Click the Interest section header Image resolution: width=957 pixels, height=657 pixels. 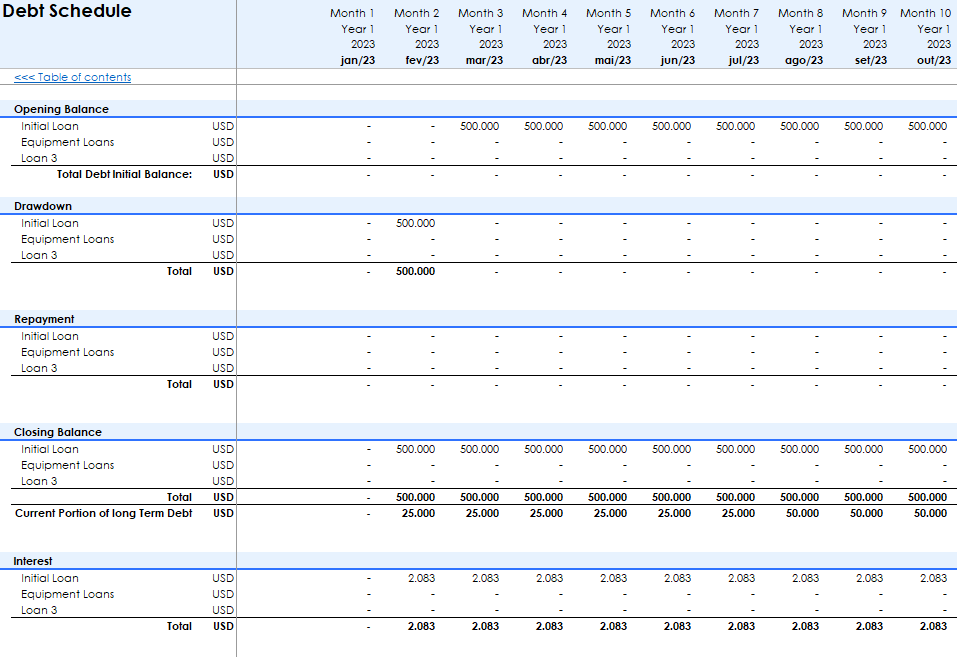(x=33, y=561)
